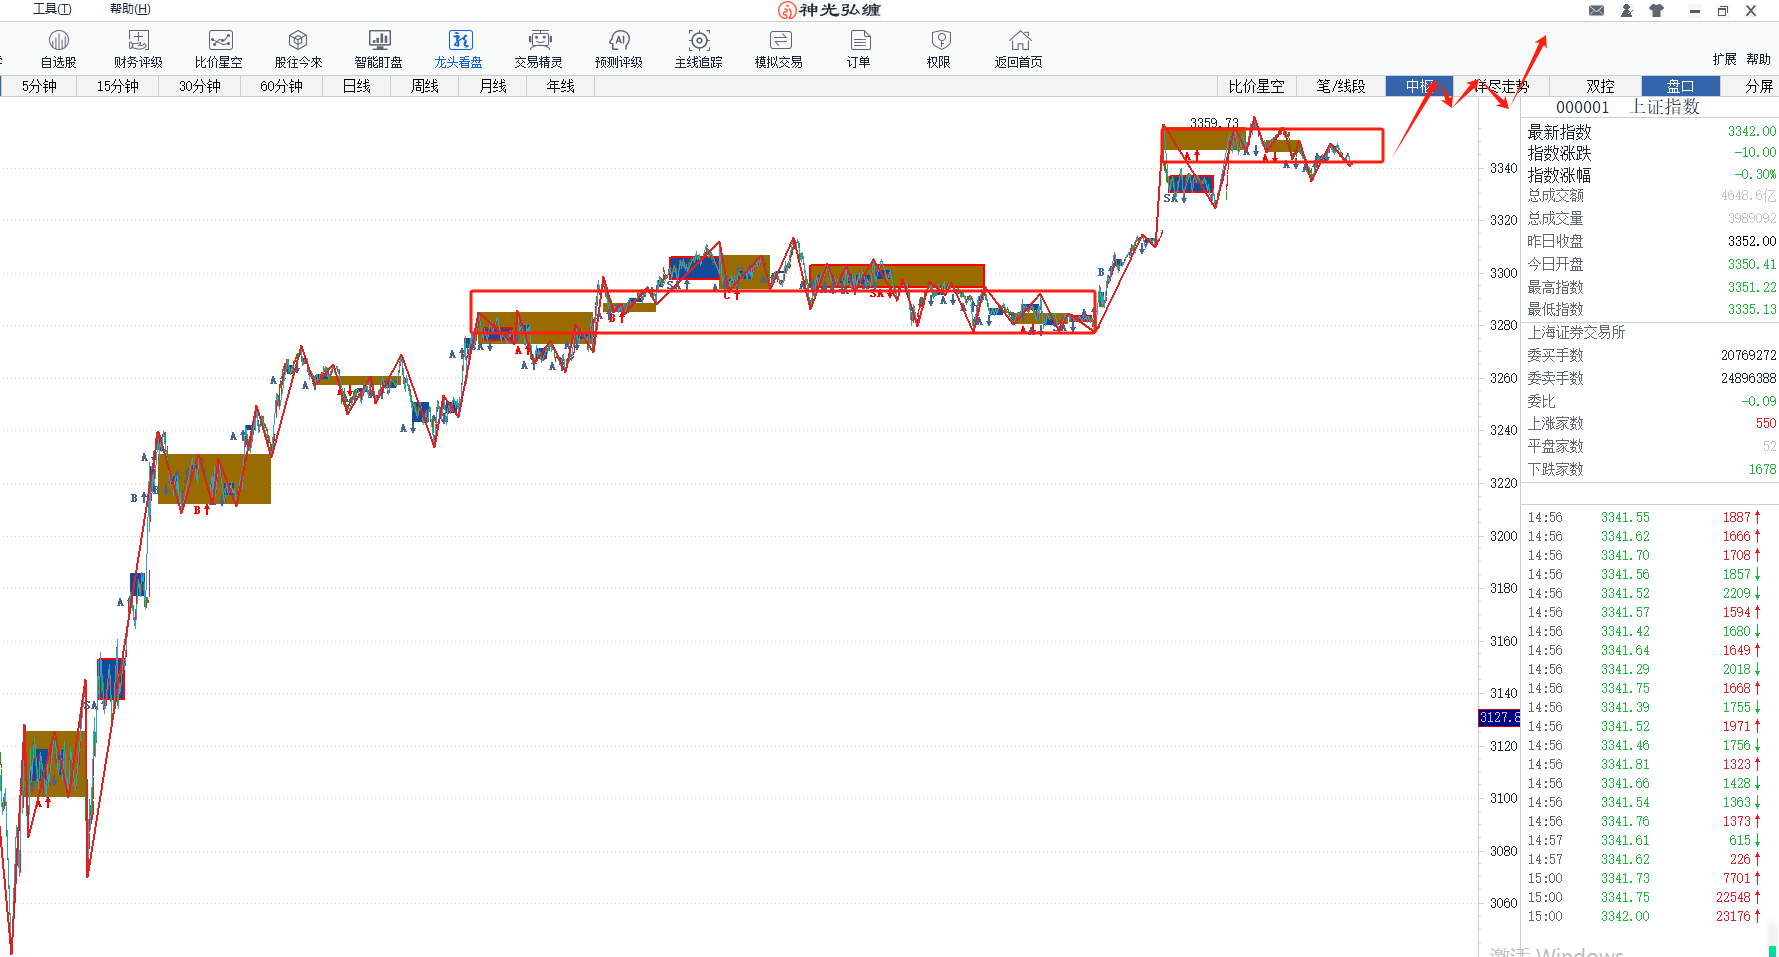
Task: Click the 主线追踪 target icon
Action: [699, 41]
